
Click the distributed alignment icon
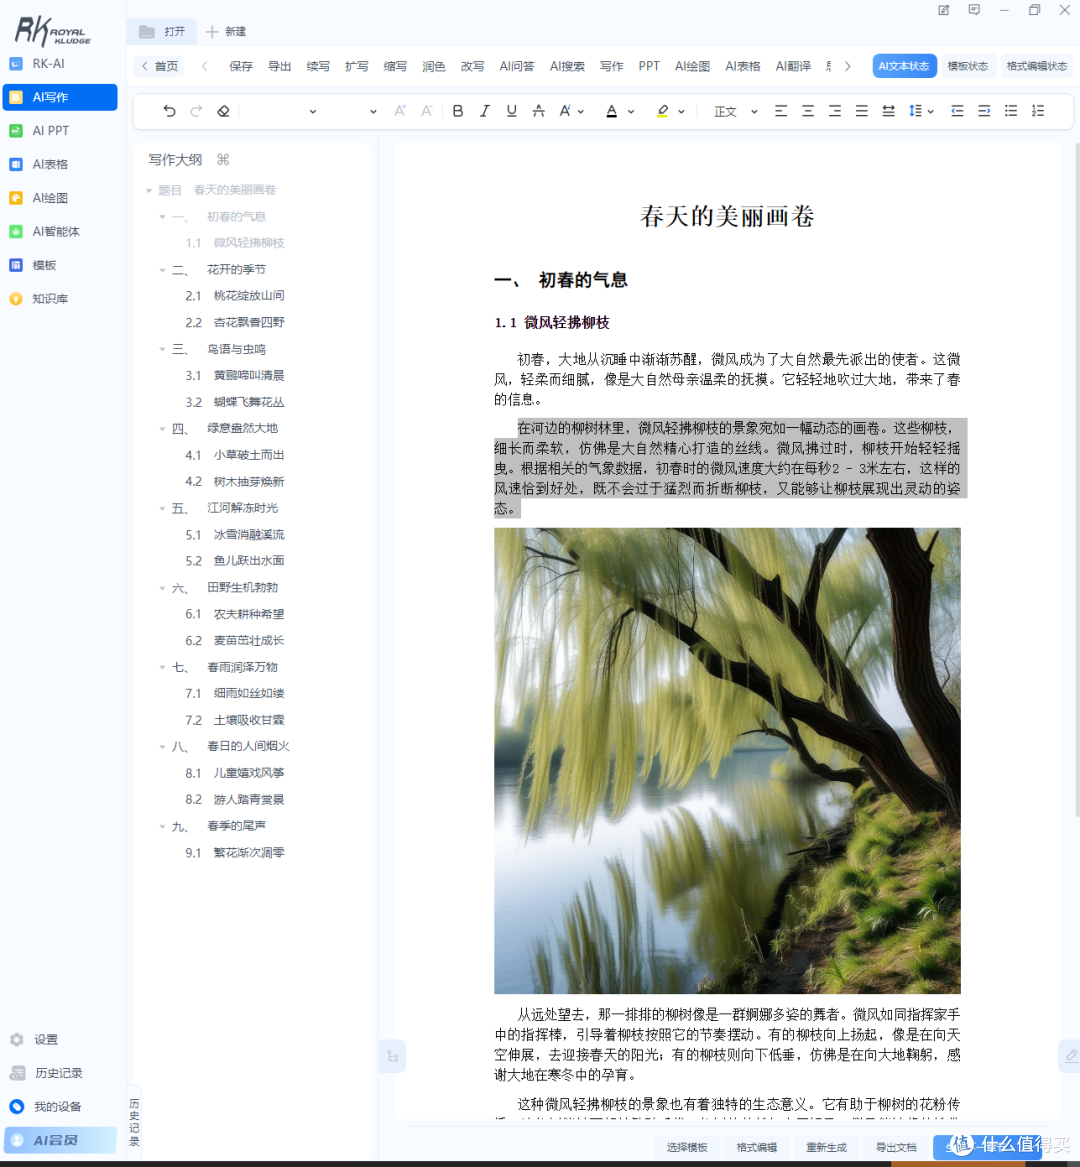pos(888,111)
